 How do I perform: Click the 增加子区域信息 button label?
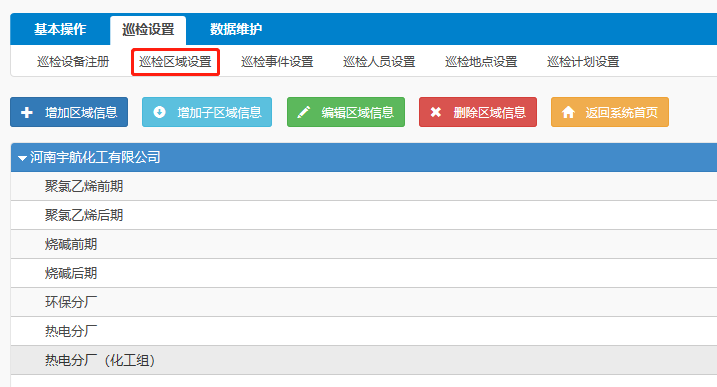[219, 113]
